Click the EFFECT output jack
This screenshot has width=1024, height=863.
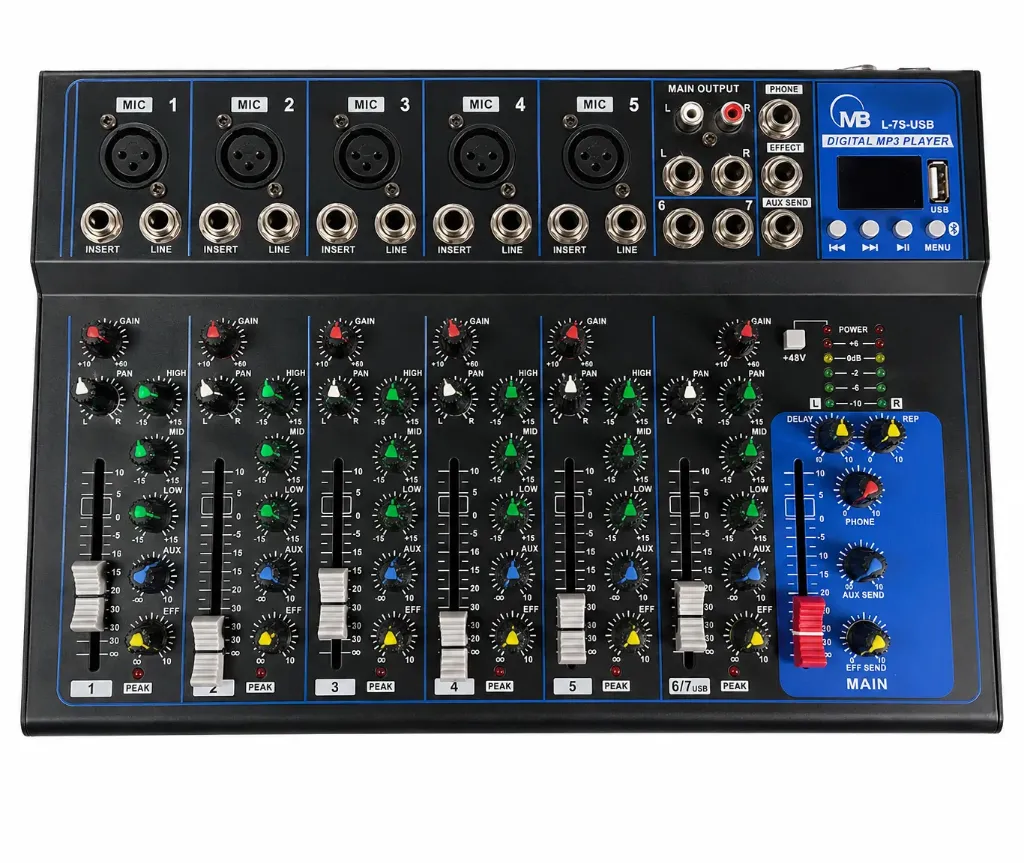pos(782,174)
